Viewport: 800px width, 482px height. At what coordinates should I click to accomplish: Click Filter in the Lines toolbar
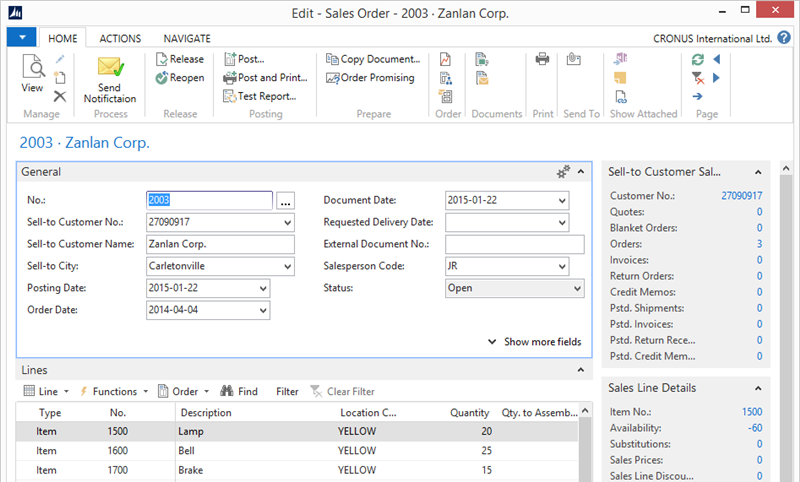click(x=287, y=391)
